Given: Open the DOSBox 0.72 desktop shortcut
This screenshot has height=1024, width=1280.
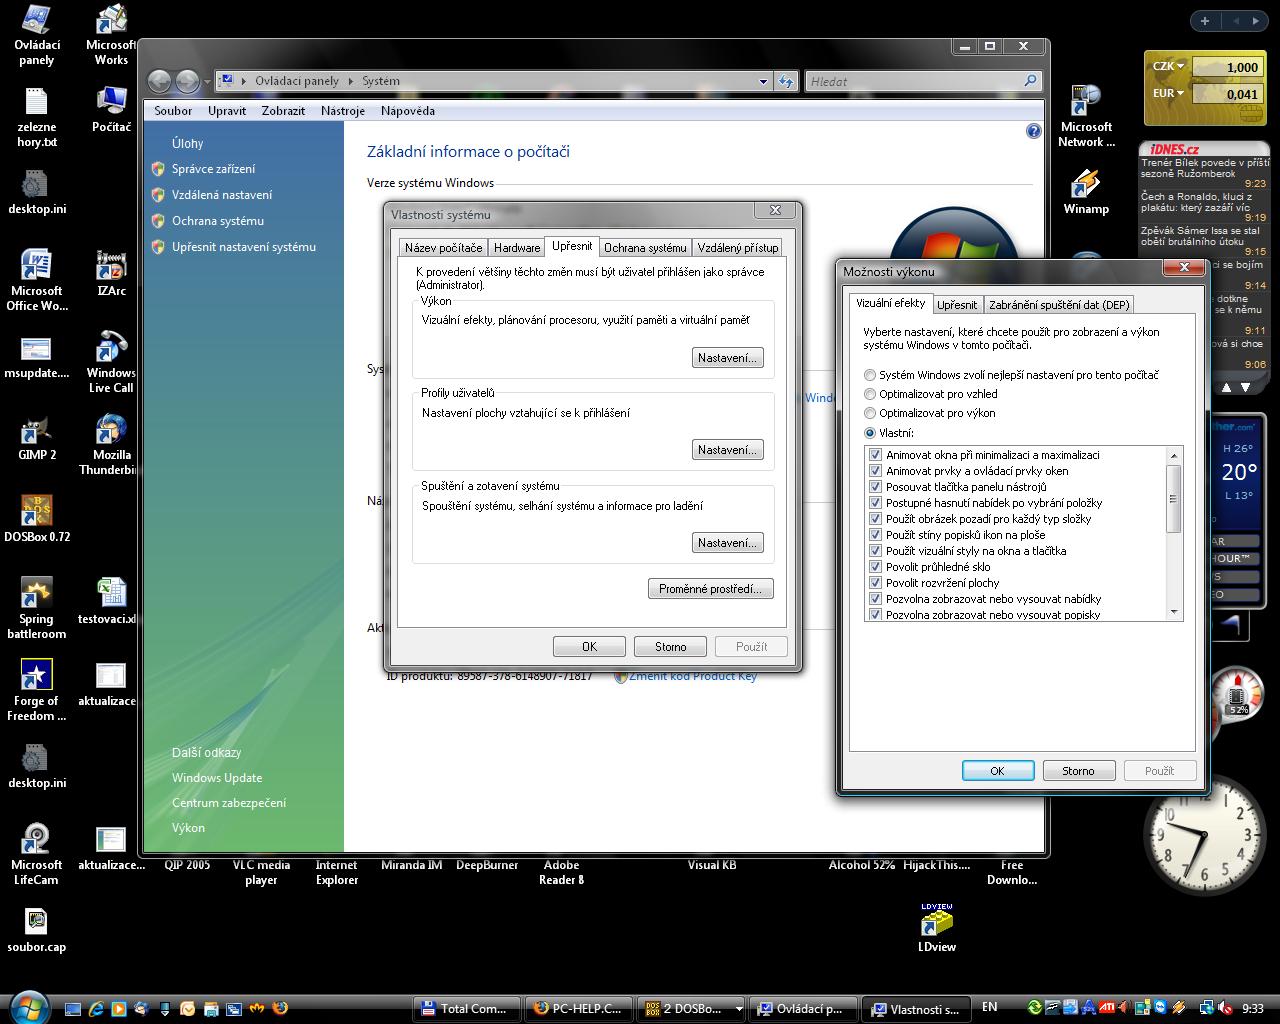Looking at the screenshot, I should [x=37, y=513].
